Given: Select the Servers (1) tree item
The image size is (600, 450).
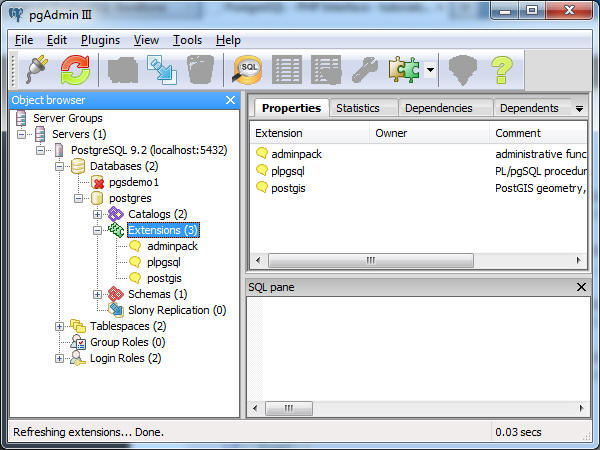Looking at the screenshot, I should (79, 134).
